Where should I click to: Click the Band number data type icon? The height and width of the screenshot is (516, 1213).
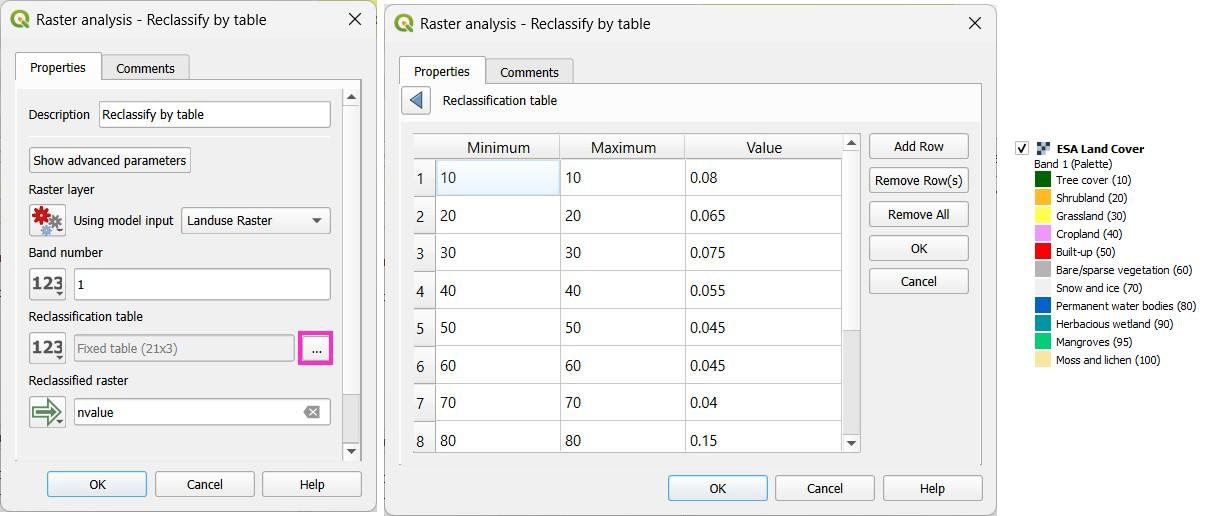(x=47, y=284)
